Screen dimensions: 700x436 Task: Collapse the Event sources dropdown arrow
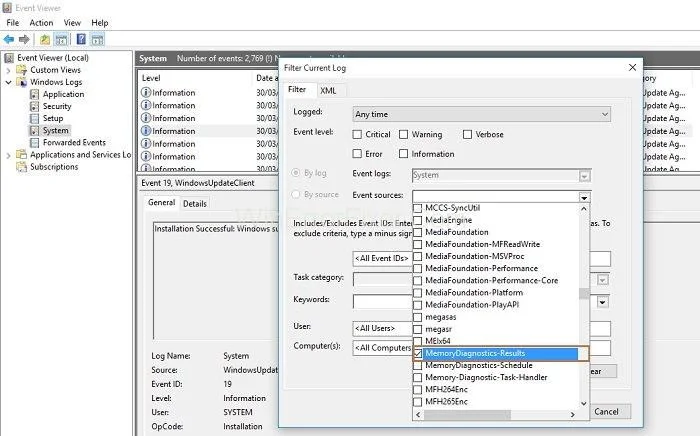tap(584, 197)
